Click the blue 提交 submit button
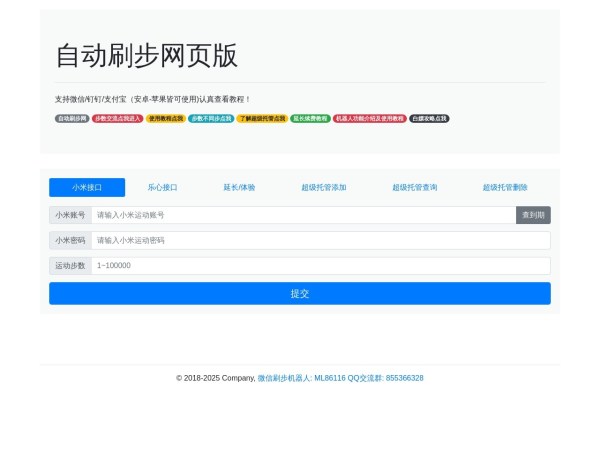 300,293
